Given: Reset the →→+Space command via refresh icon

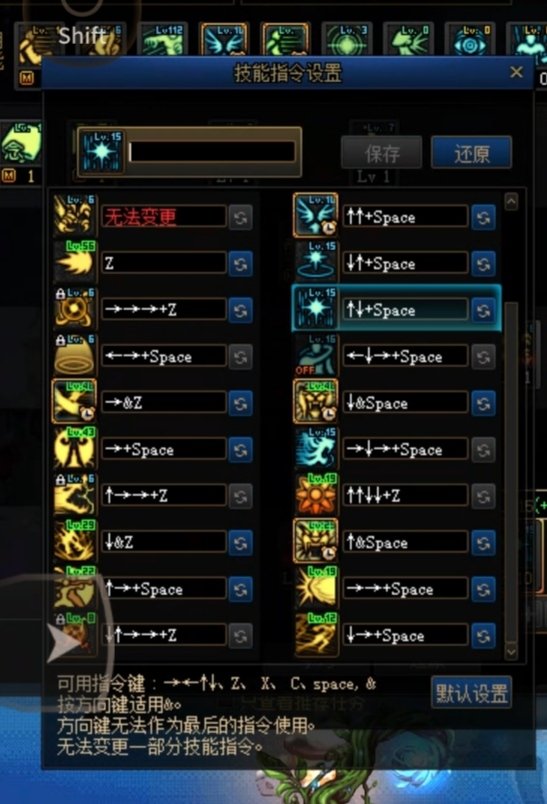Looking at the screenshot, I should (x=483, y=589).
